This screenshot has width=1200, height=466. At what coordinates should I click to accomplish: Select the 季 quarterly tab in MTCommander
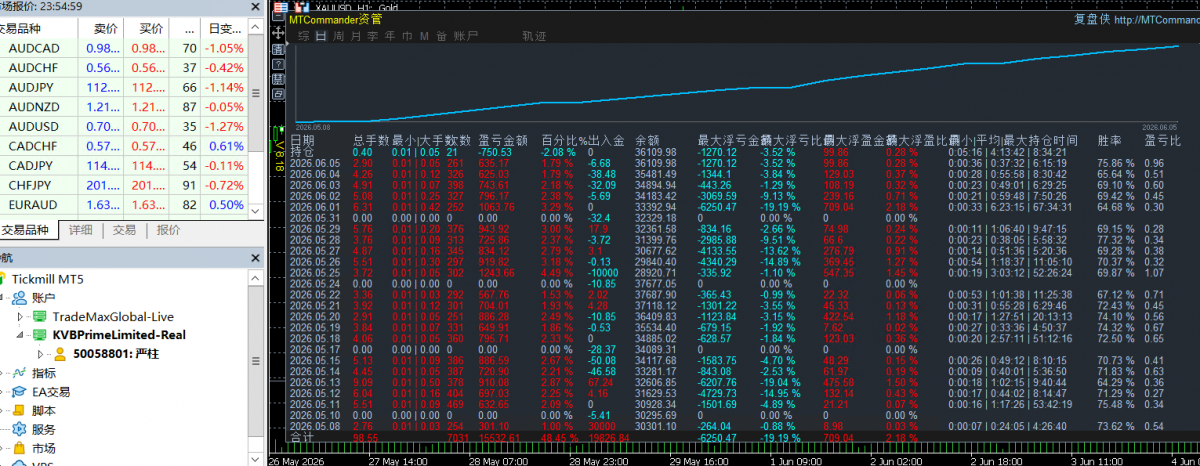click(x=373, y=36)
